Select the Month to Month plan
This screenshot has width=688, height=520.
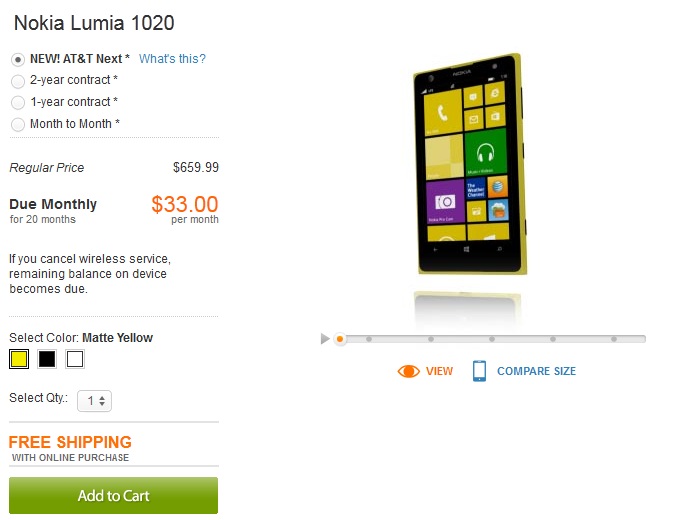[x=18, y=125]
